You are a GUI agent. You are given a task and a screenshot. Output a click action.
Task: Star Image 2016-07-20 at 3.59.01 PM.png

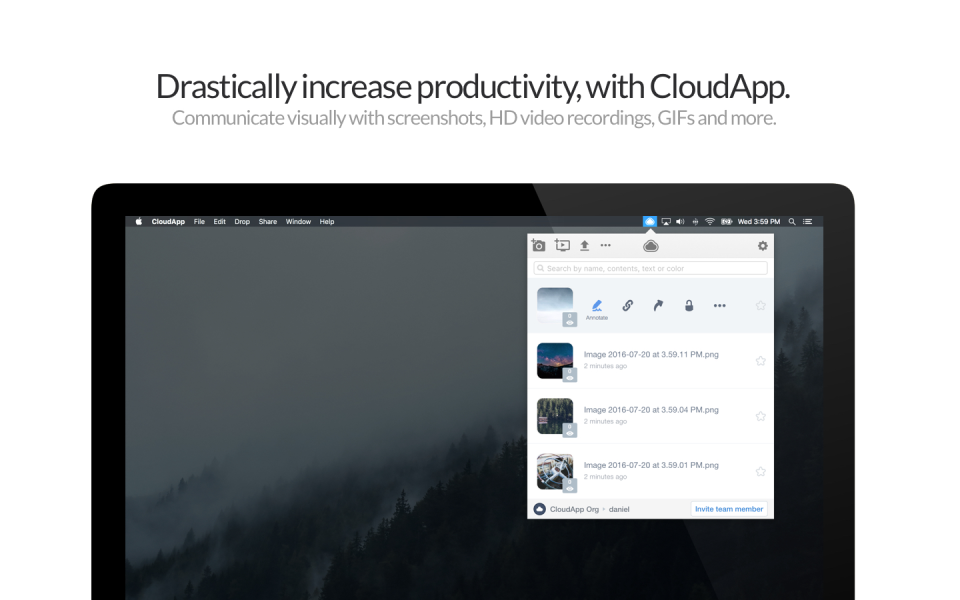pyautogui.click(x=760, y=471)
